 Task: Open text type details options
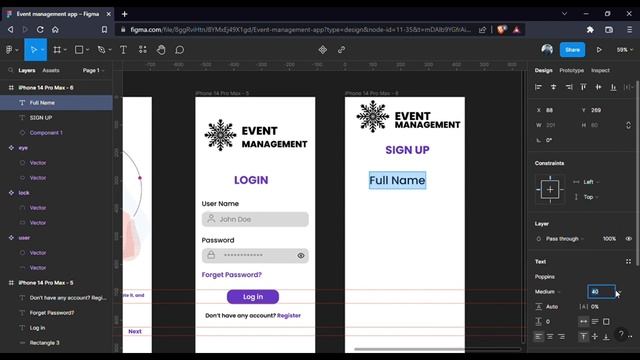pyautogui.click(x=628, y=262)
